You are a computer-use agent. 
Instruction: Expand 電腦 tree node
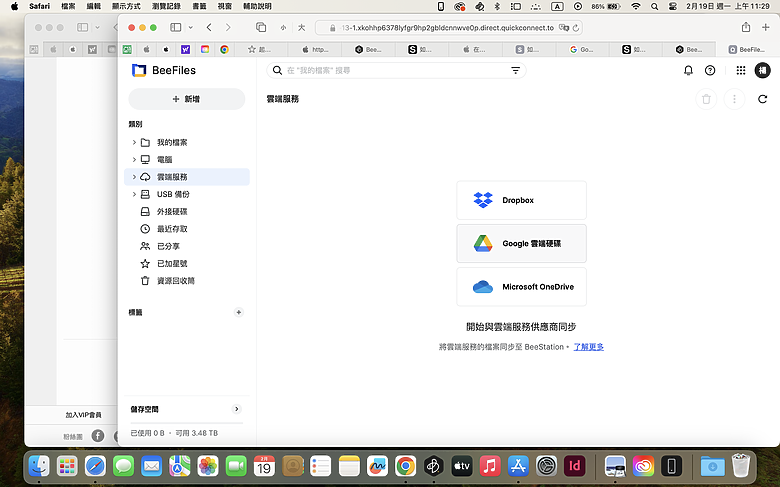(134, 160)
